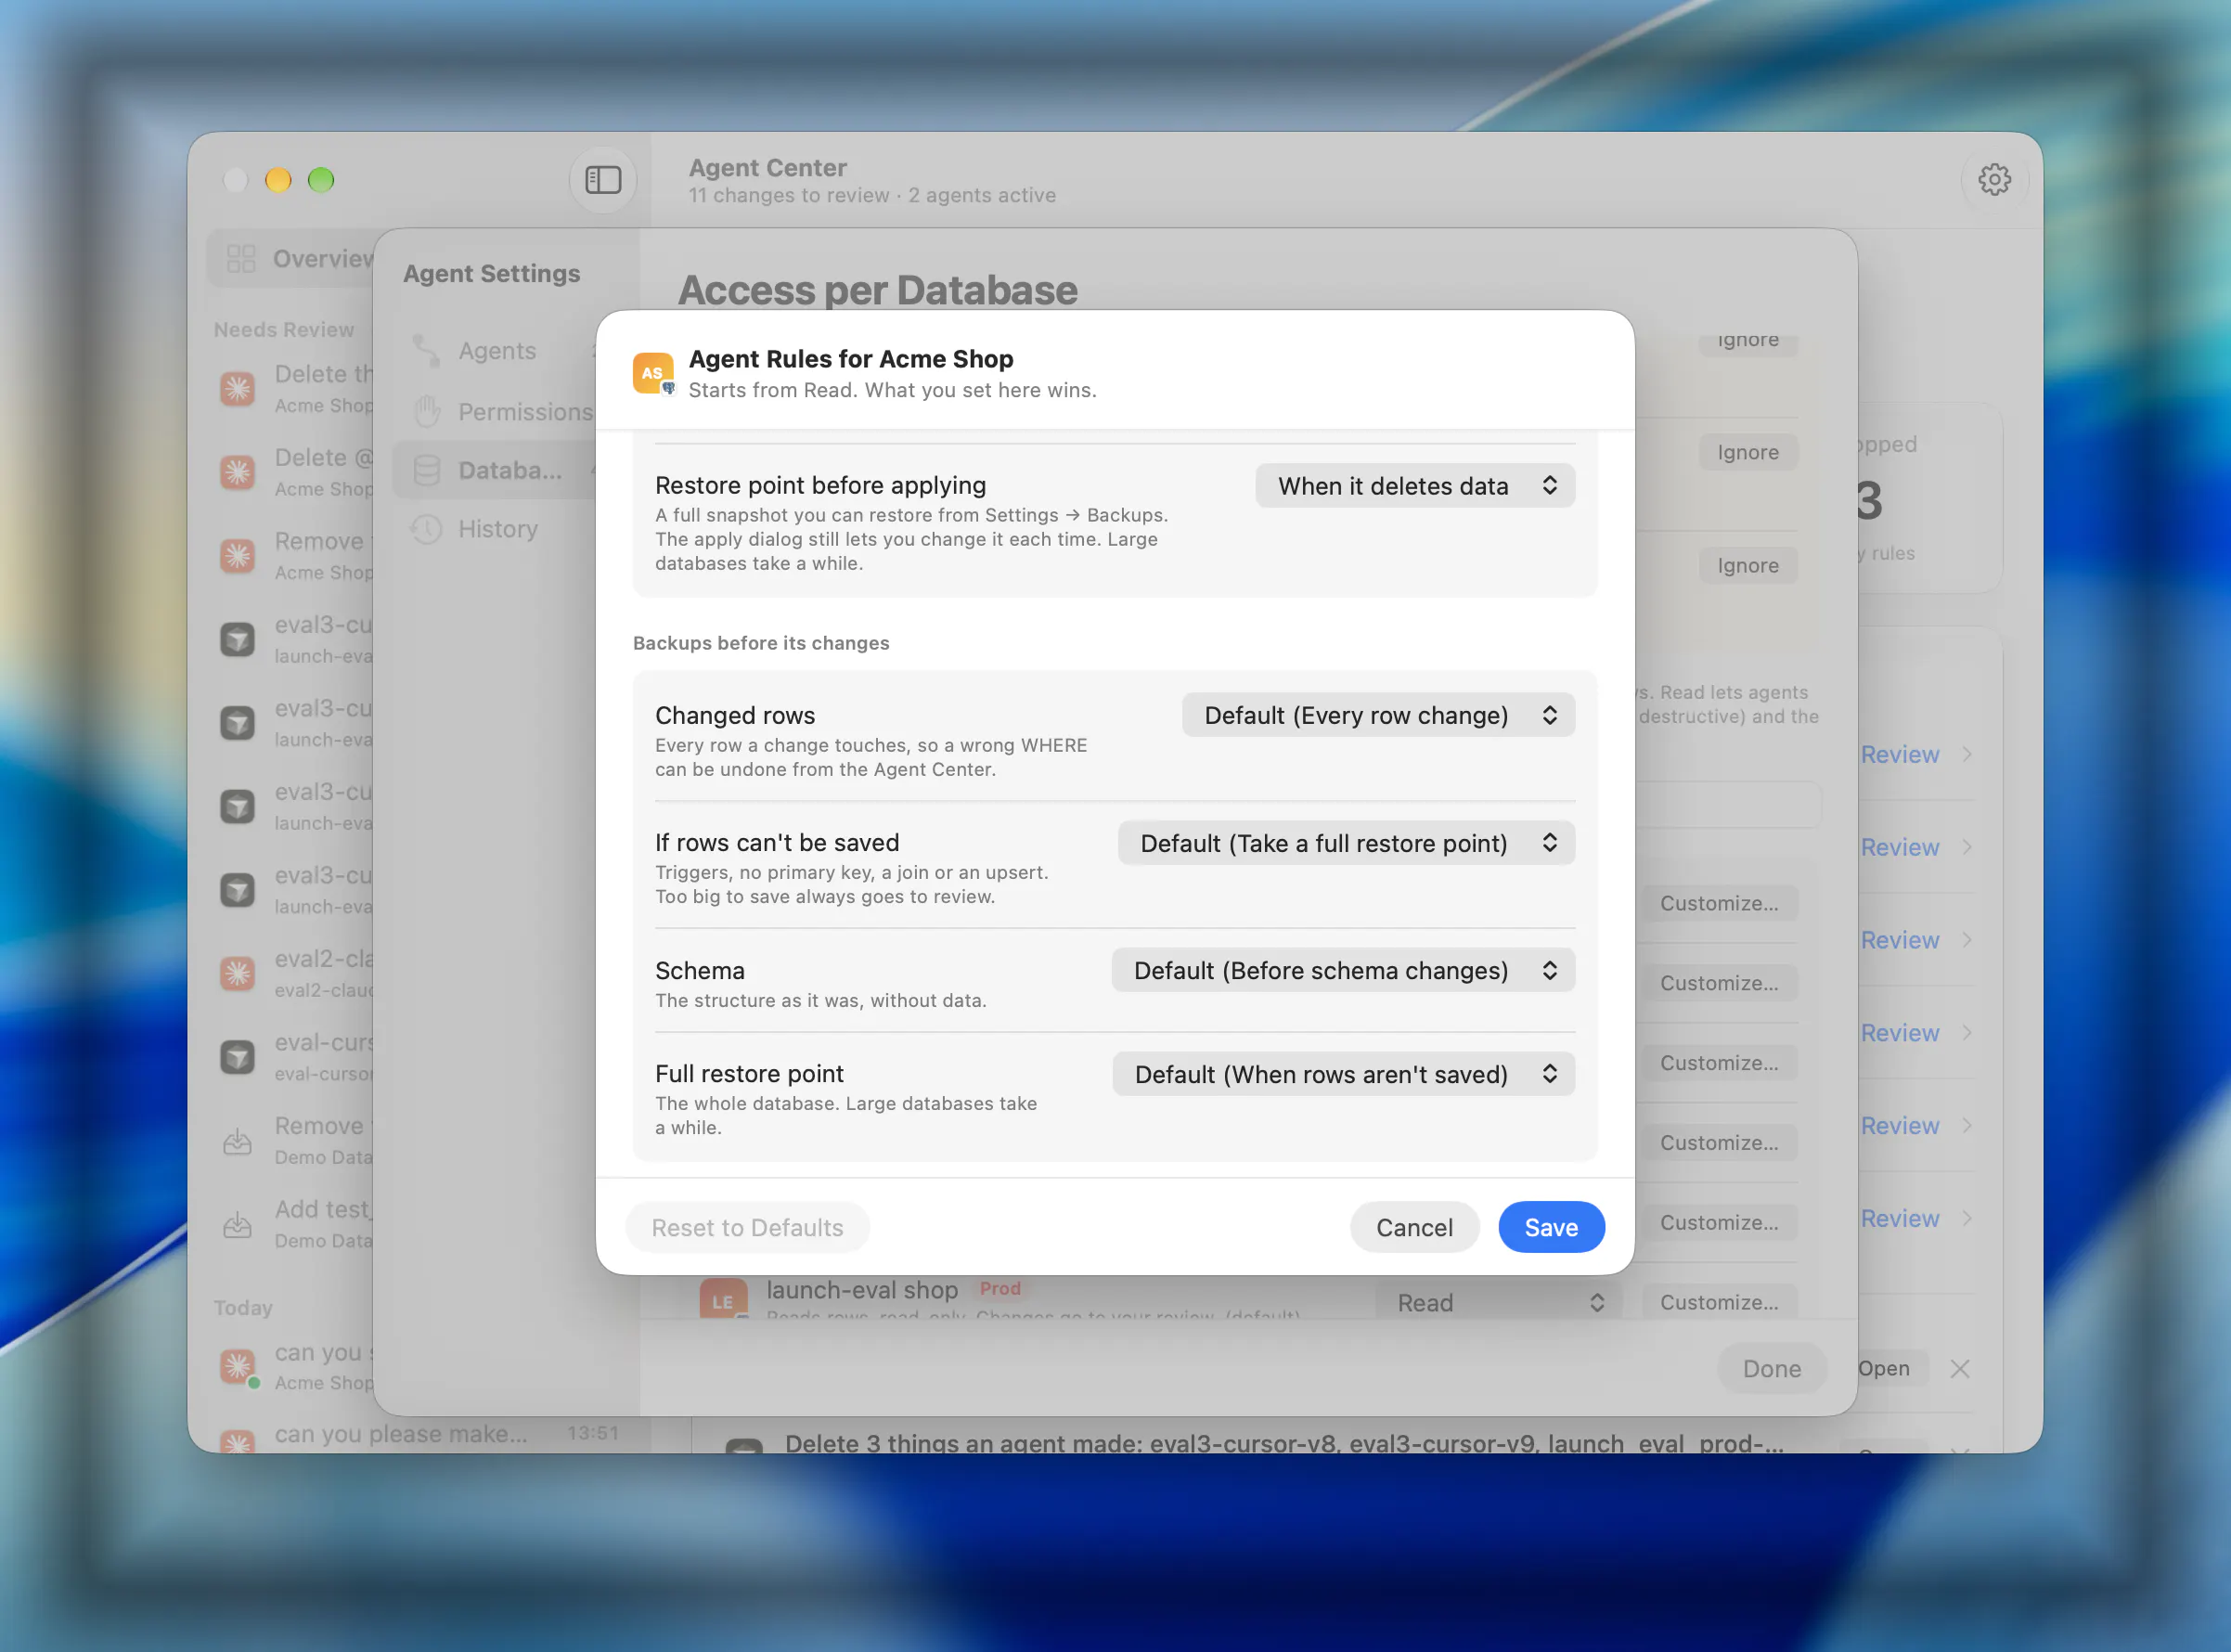
Task: Click the Done button in Agent Settings
Action: [1771, 1369]
